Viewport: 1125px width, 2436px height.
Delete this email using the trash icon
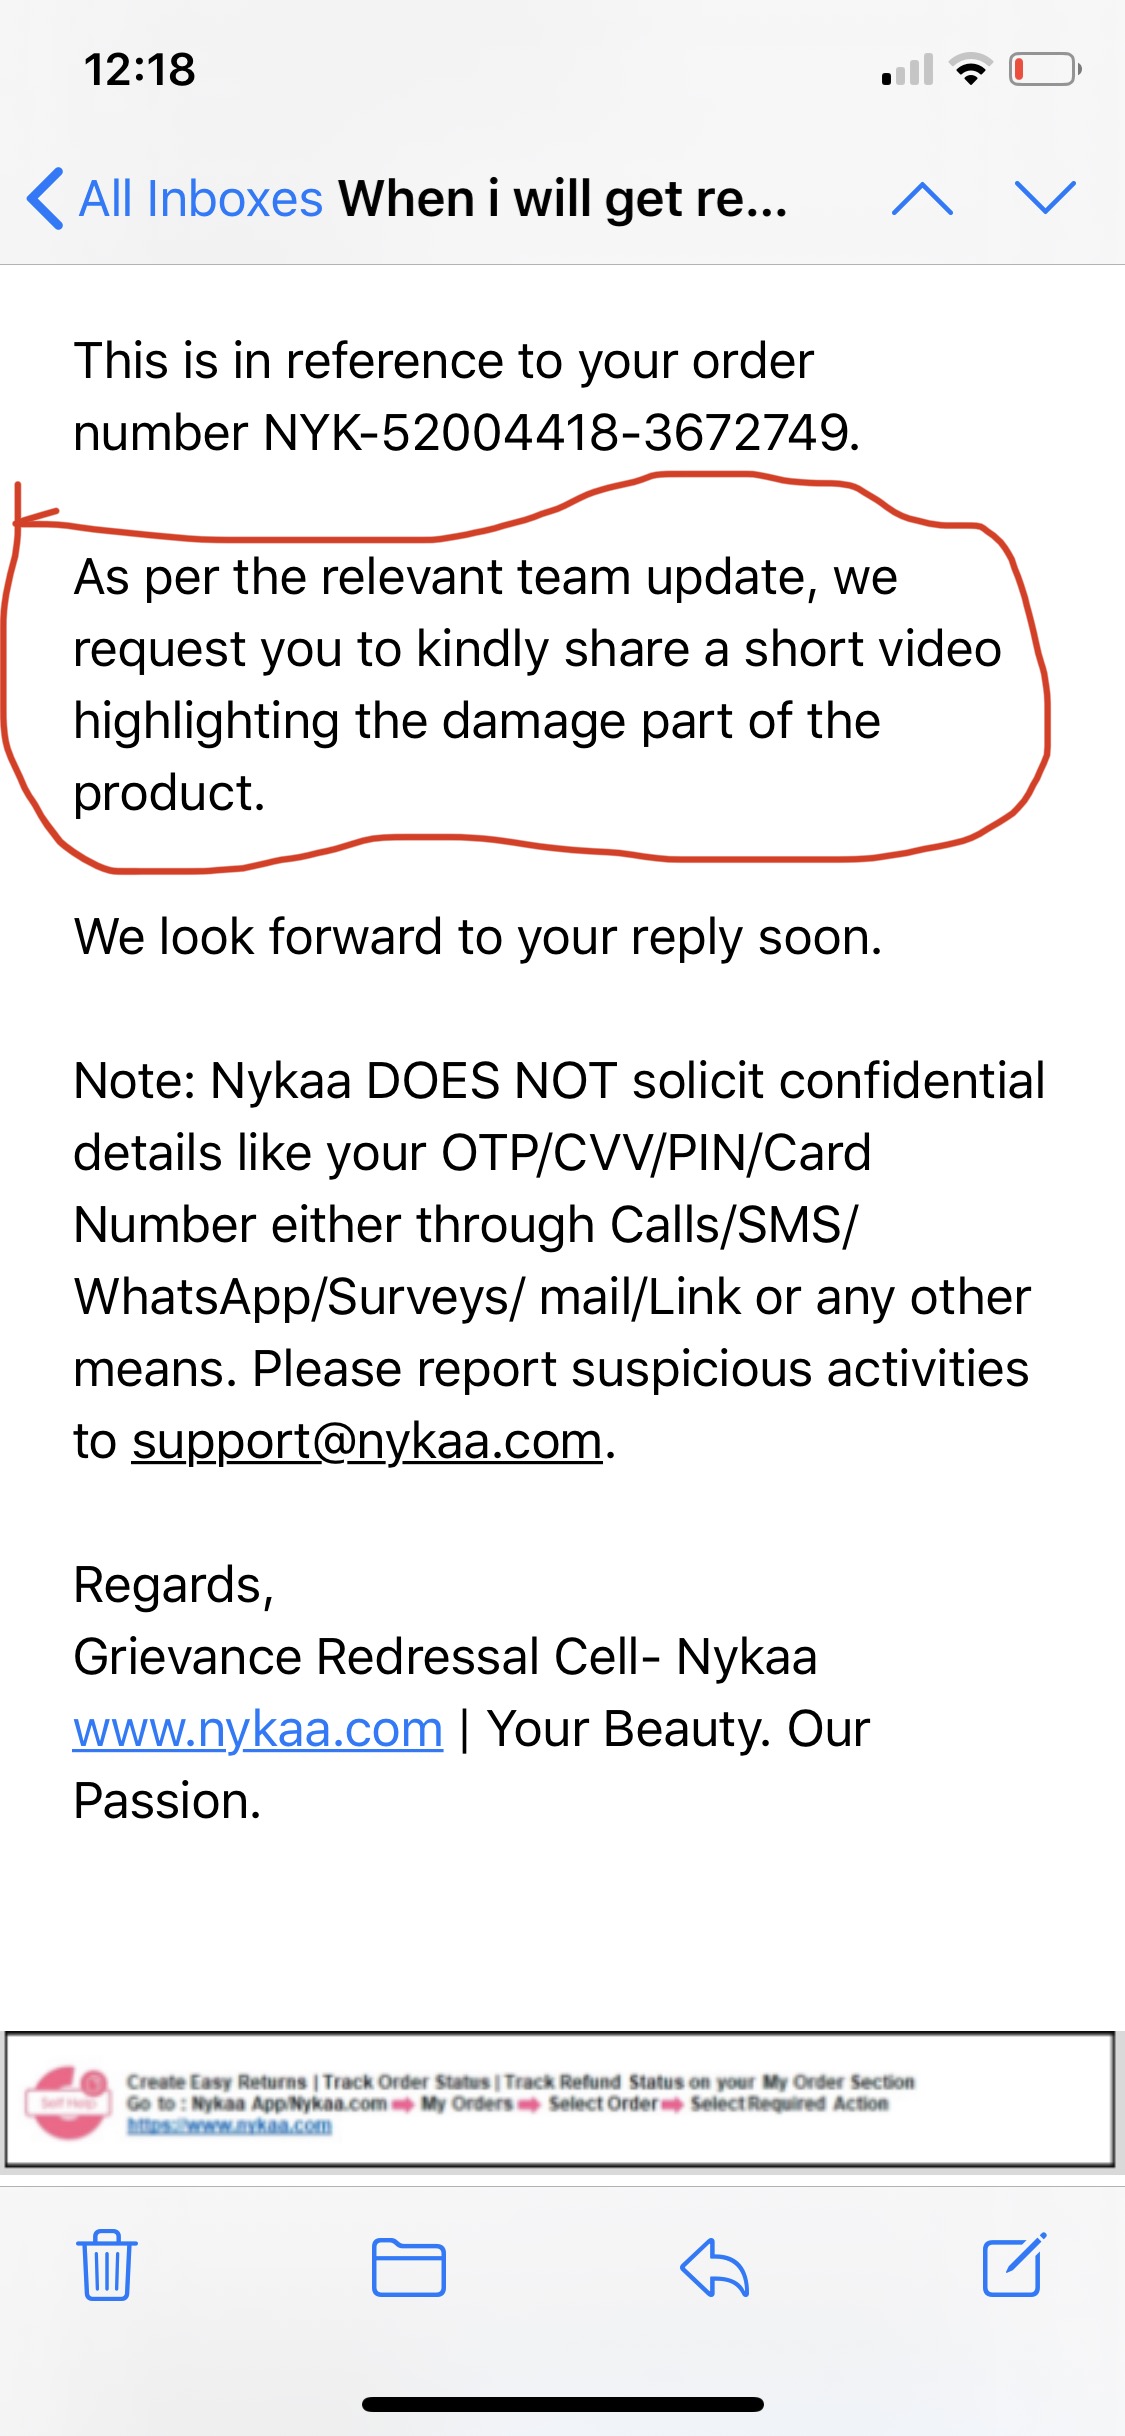(x=106, y=2266)
